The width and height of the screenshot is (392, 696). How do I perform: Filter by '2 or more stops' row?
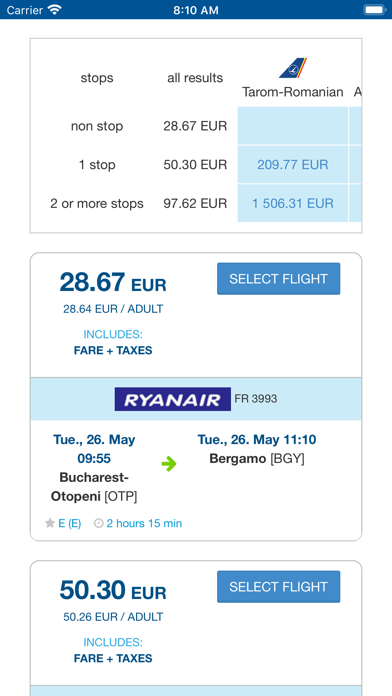(x=97, y=203)
